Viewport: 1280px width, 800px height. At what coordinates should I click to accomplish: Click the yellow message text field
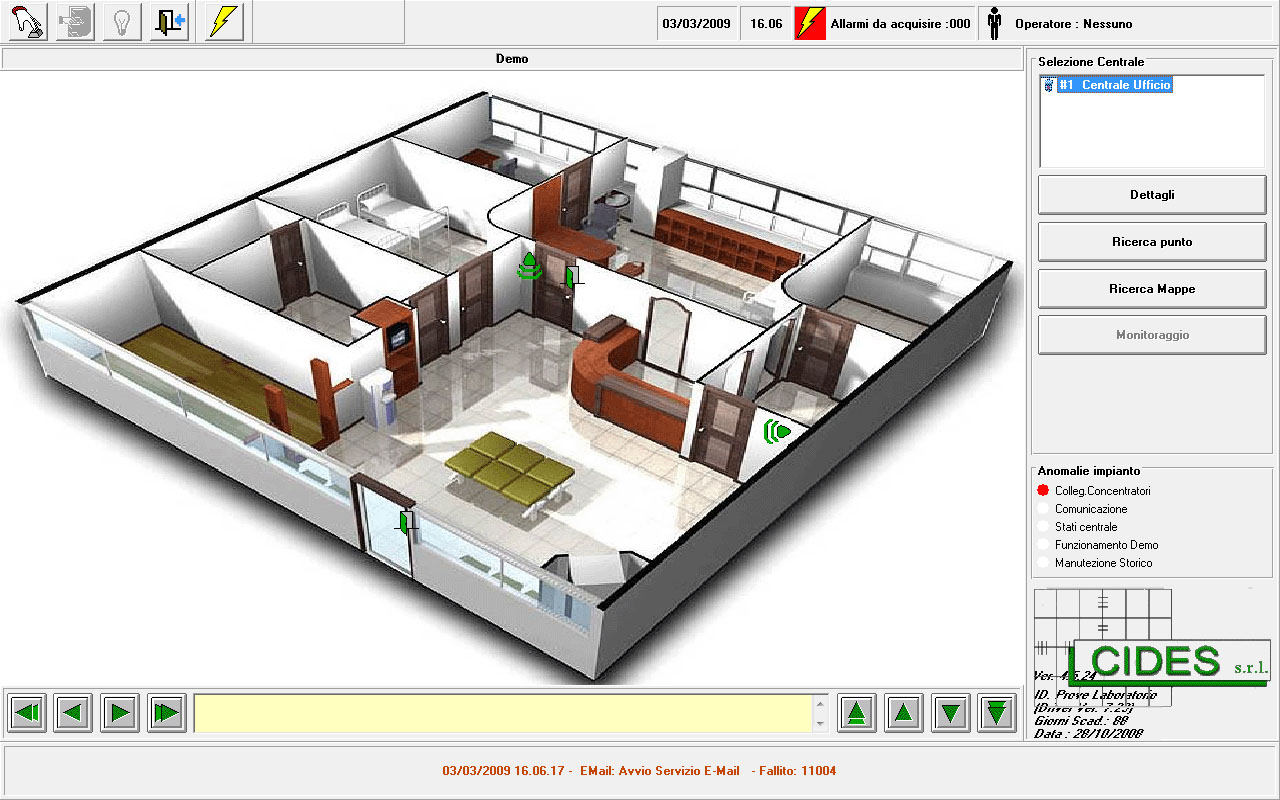503,713
